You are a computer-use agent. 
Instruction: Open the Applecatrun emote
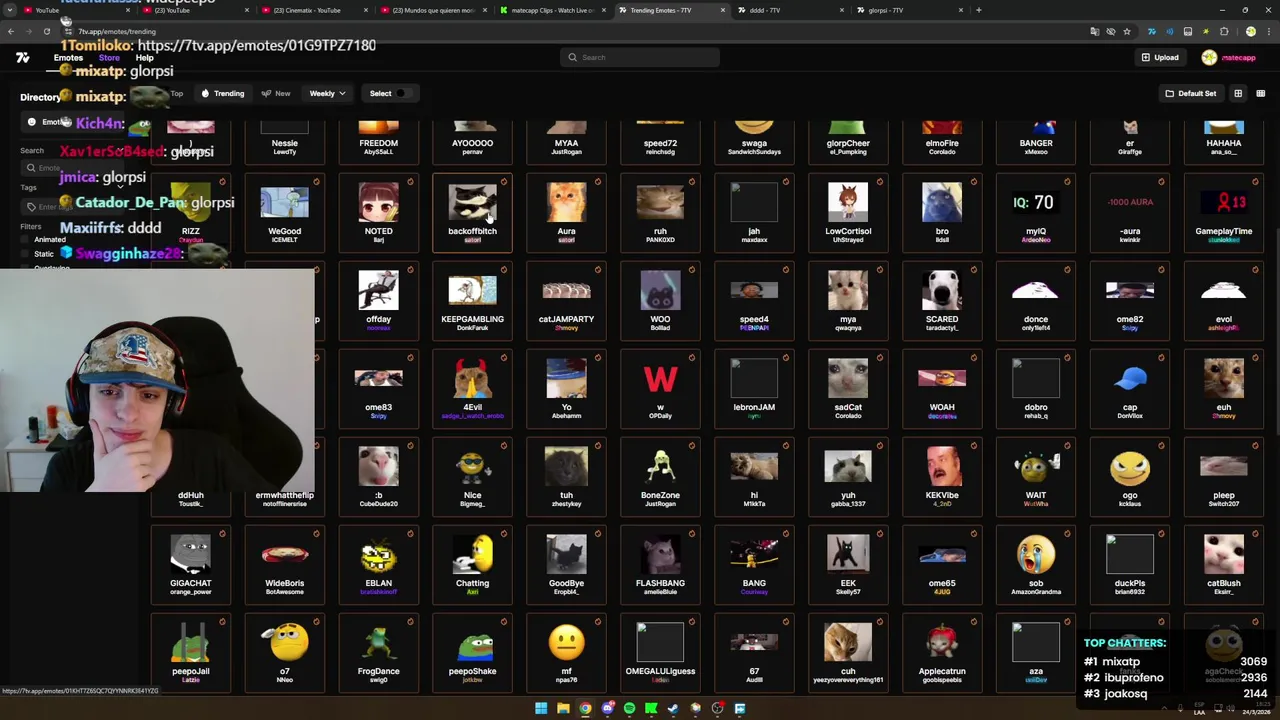point(942,652)
